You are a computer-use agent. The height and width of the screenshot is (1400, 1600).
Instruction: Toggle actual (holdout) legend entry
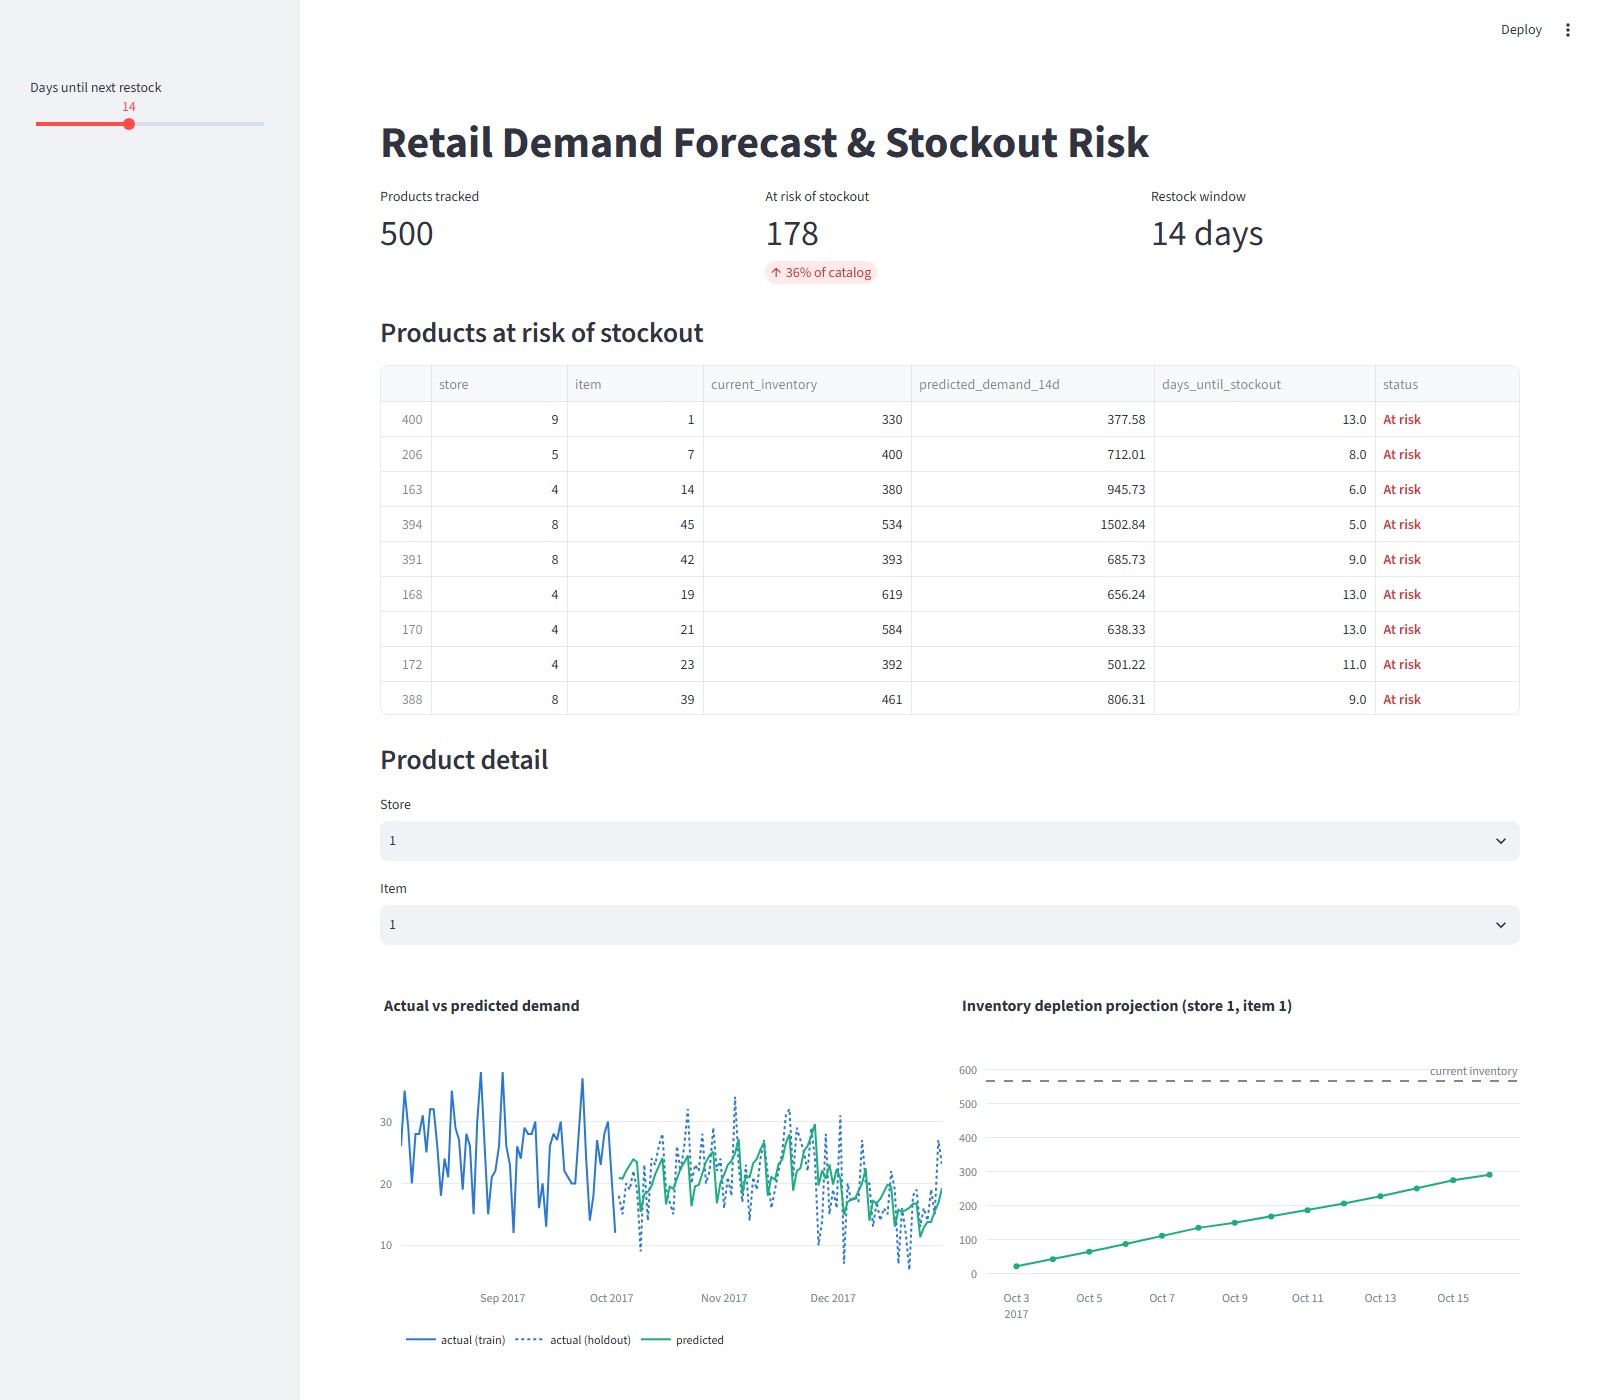coord(573,1340)
